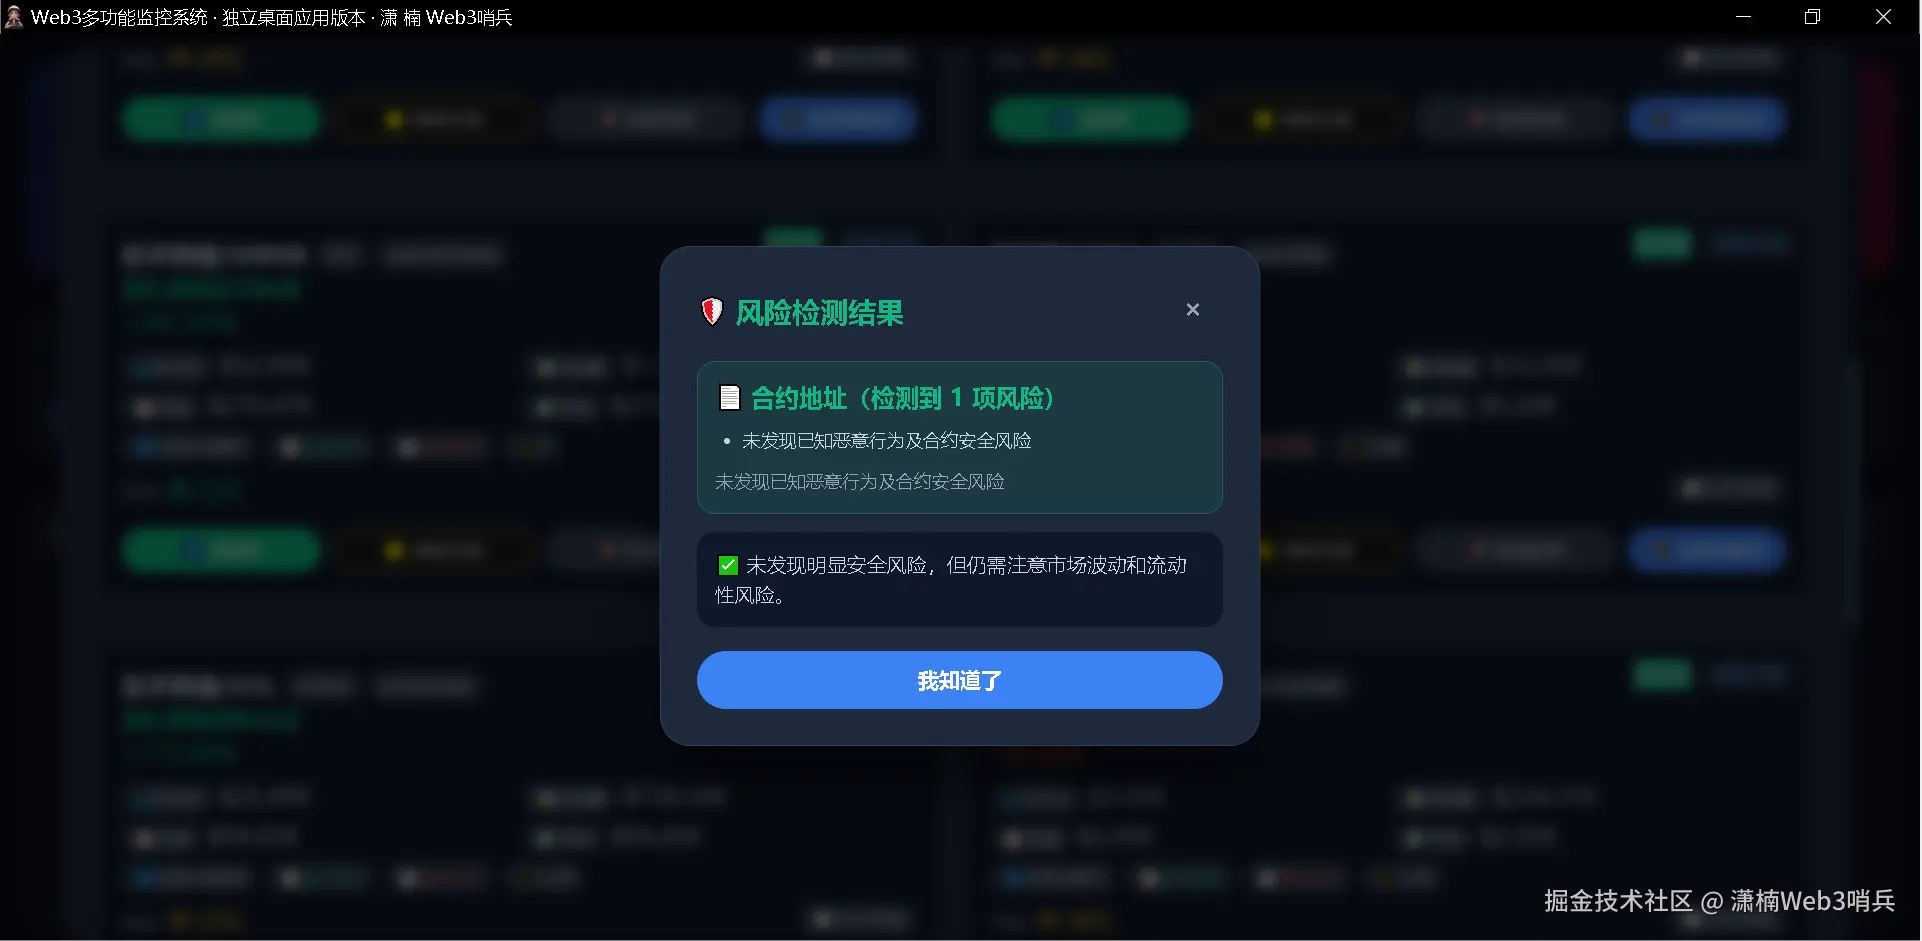
Task: Restore down the application window
Action: point(1812,17)
